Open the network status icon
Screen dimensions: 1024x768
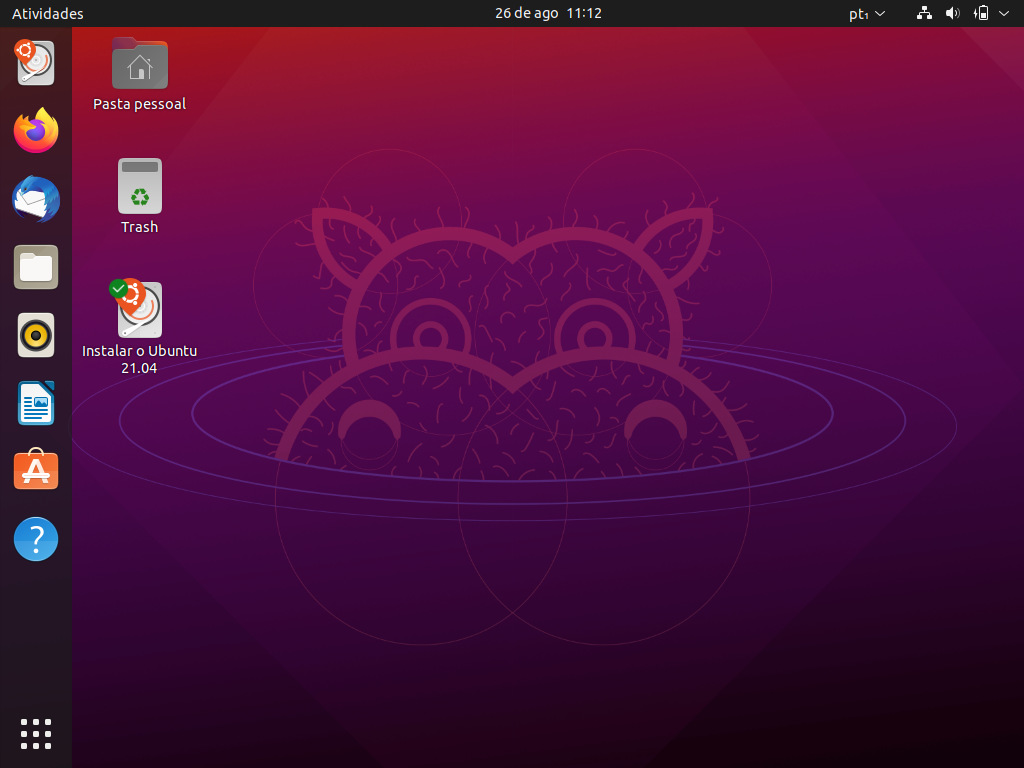(923, 13)
